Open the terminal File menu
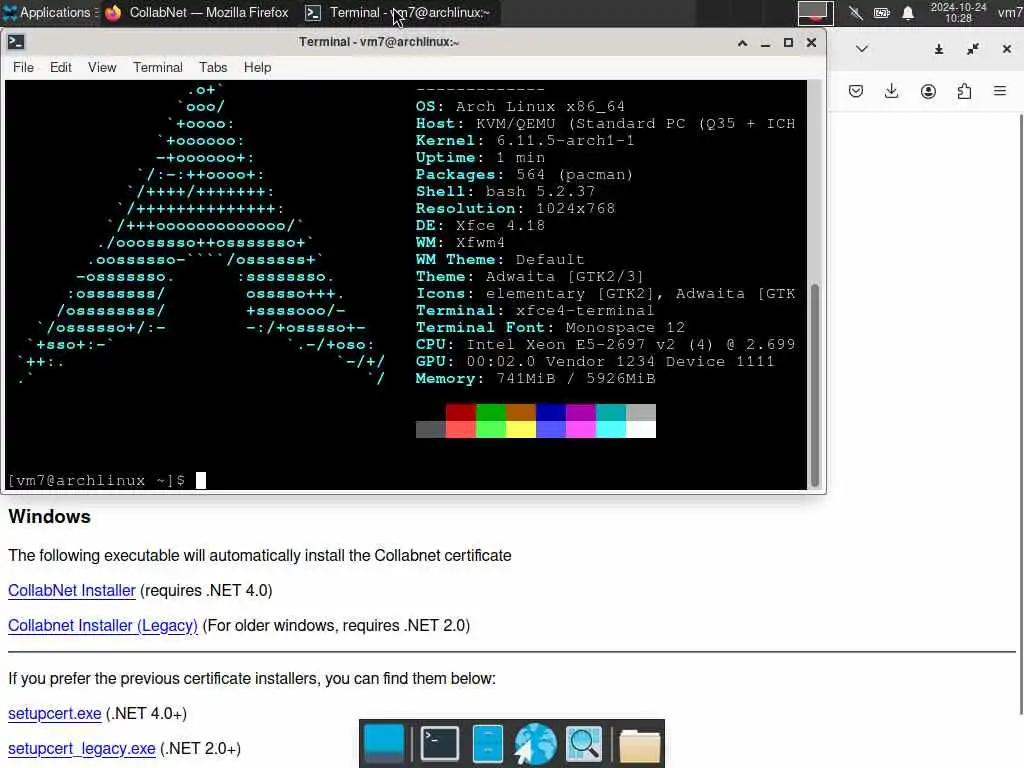 click(24, 67)
